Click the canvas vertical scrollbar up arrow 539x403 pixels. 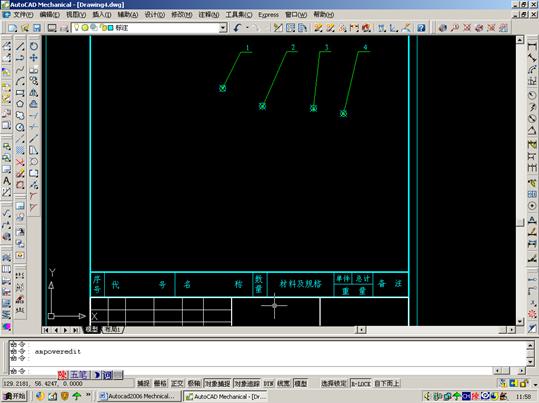[x=520, y=40]
